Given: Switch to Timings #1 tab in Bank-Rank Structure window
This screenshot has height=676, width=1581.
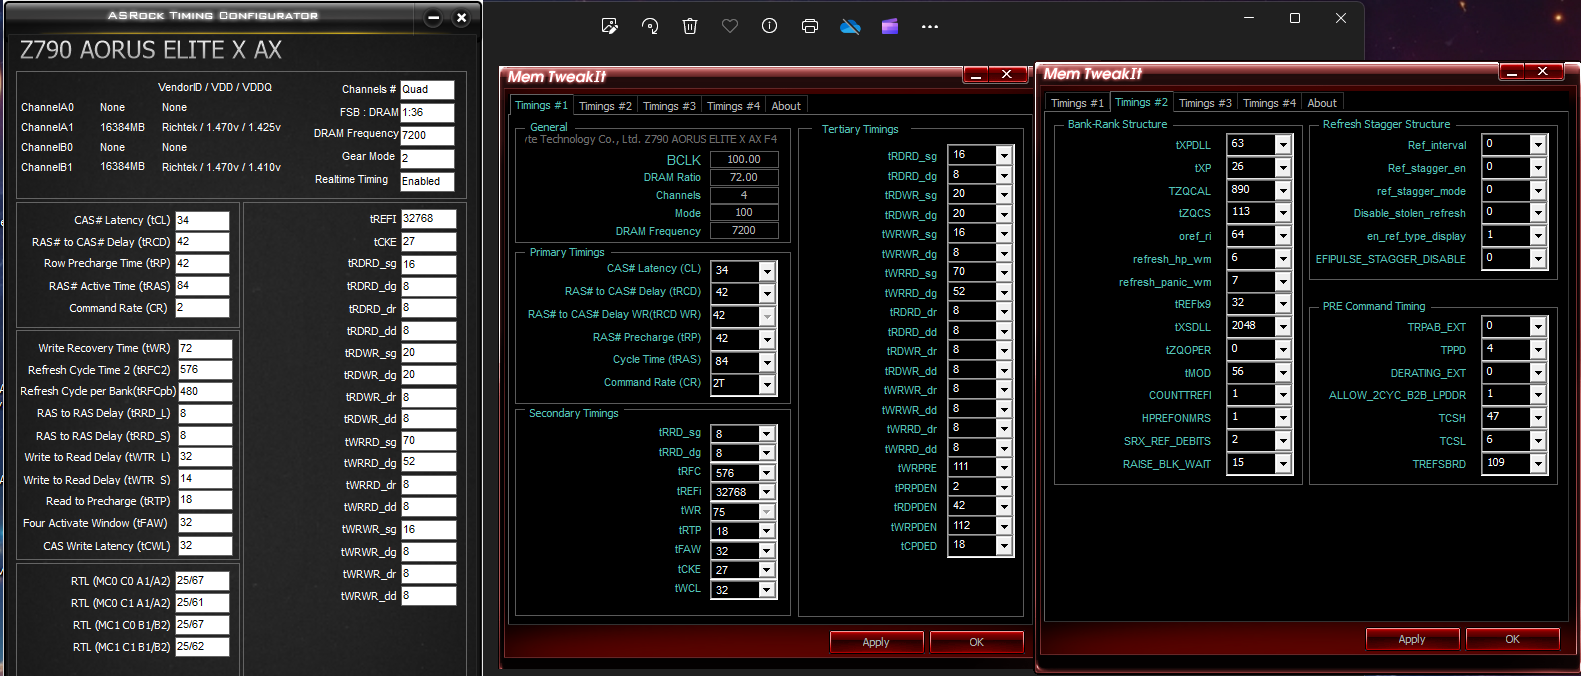Looking at the screenshot, I should (1077, 103).
